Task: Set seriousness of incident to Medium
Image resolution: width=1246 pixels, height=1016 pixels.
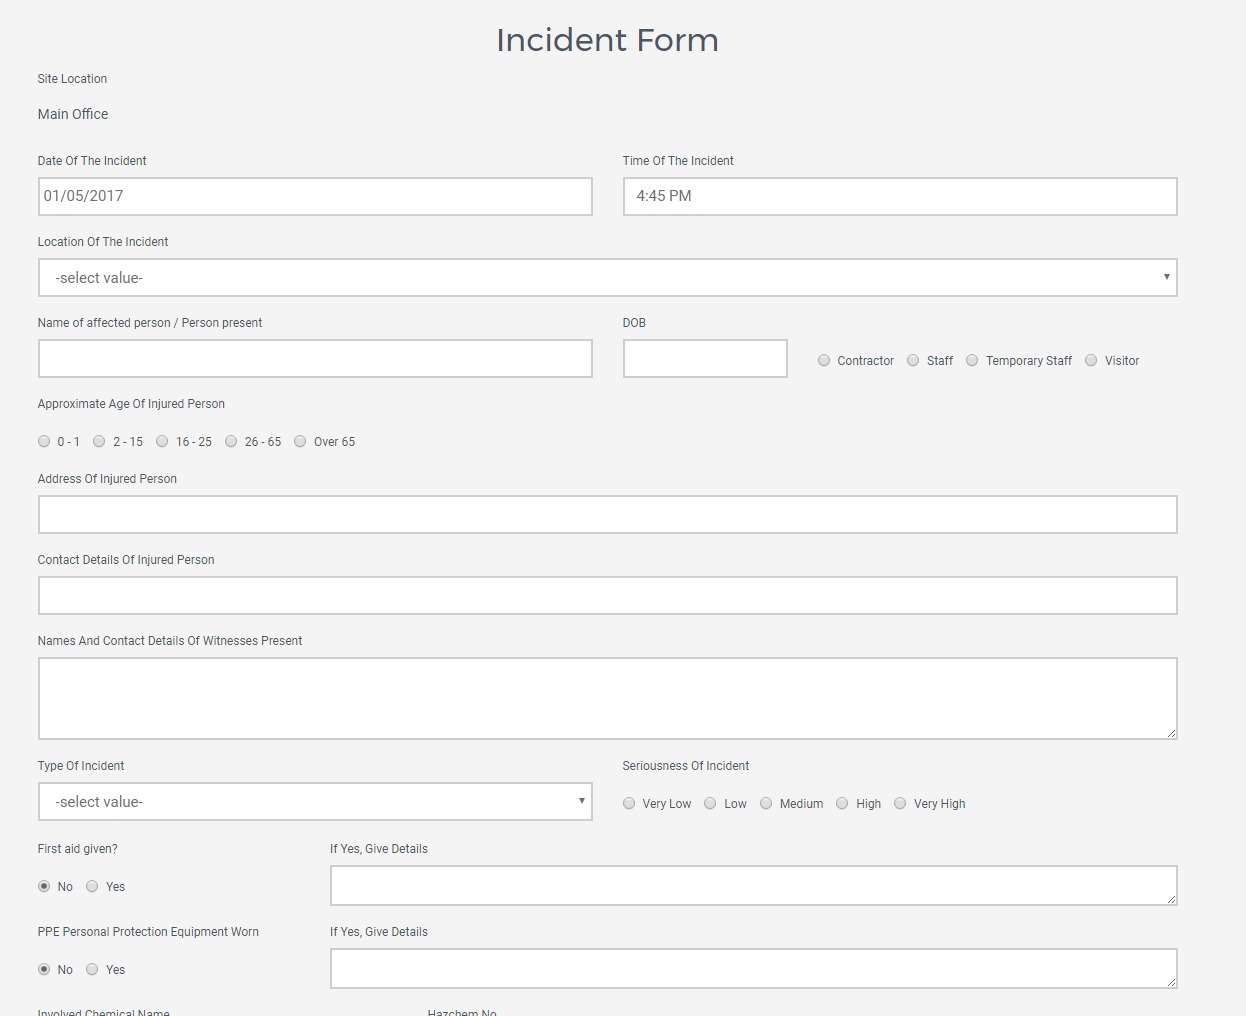Action: [766, 804]
